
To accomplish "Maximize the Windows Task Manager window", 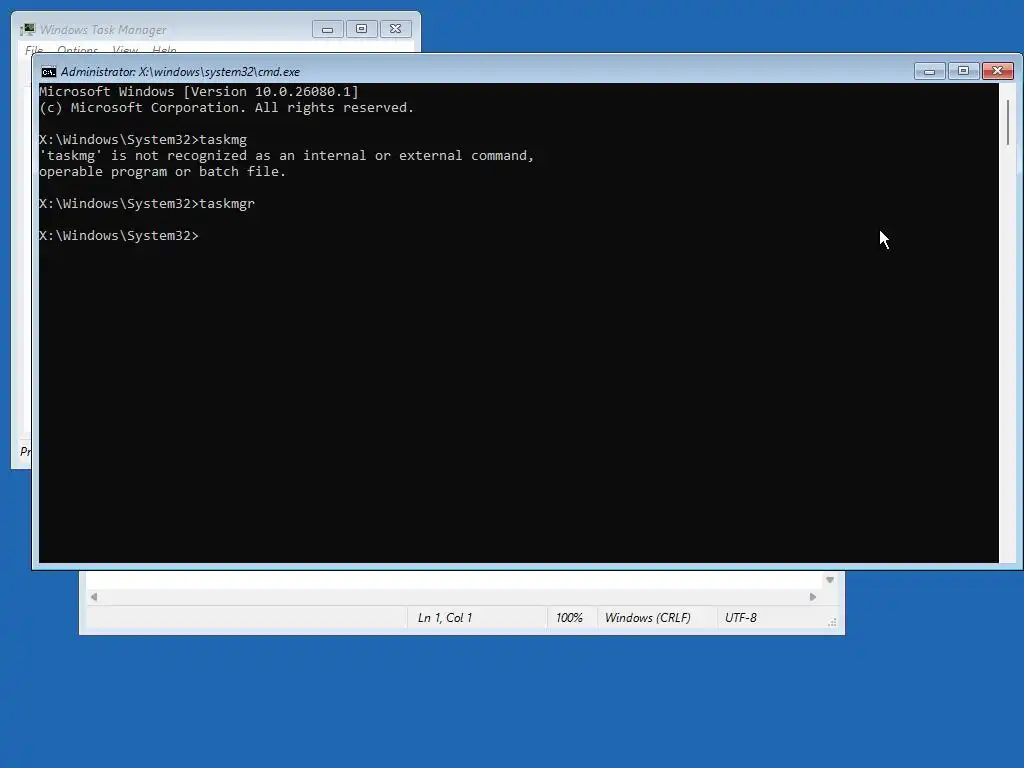I will [361, 29].
